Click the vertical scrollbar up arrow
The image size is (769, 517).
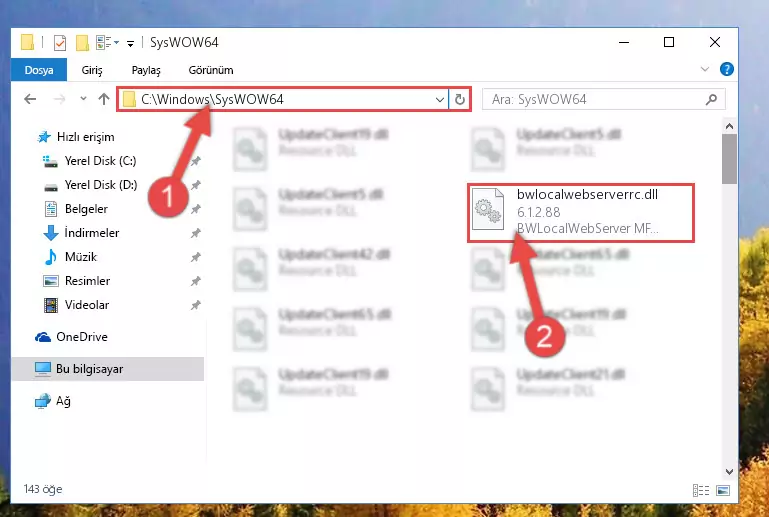click(729, 126)
